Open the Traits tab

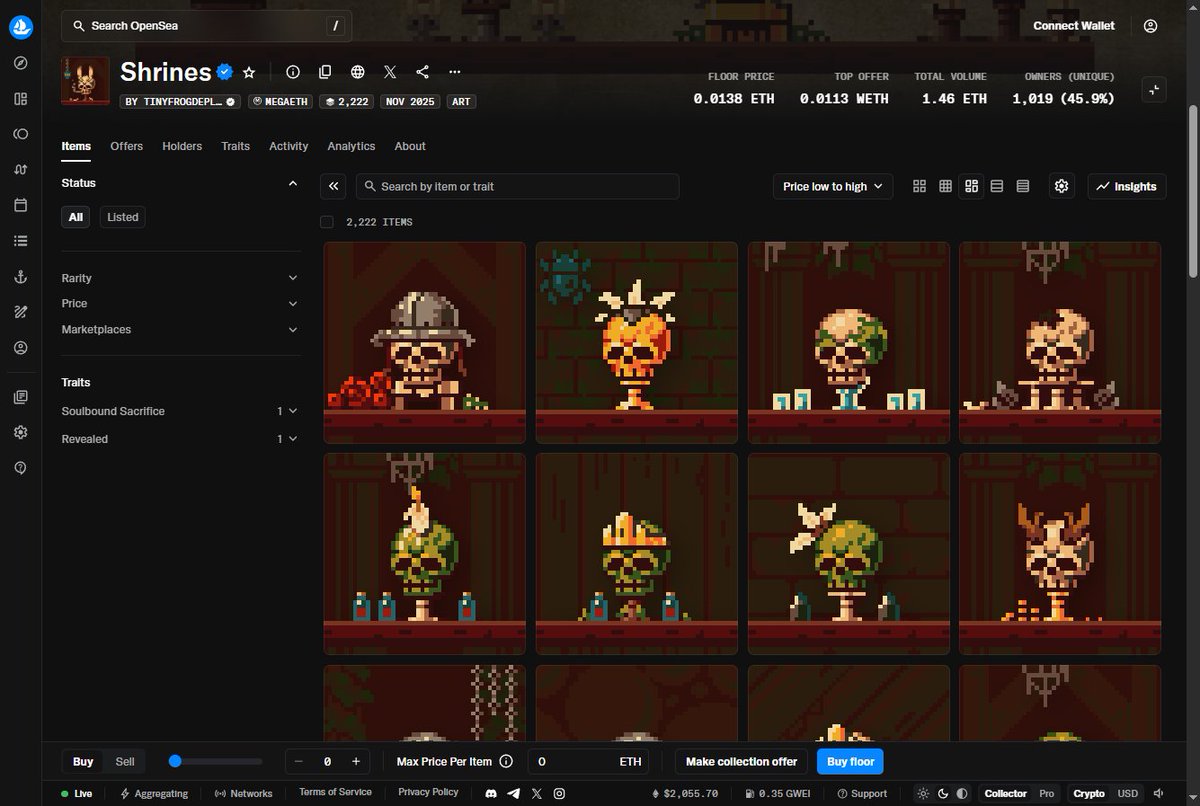coord(236,146)
